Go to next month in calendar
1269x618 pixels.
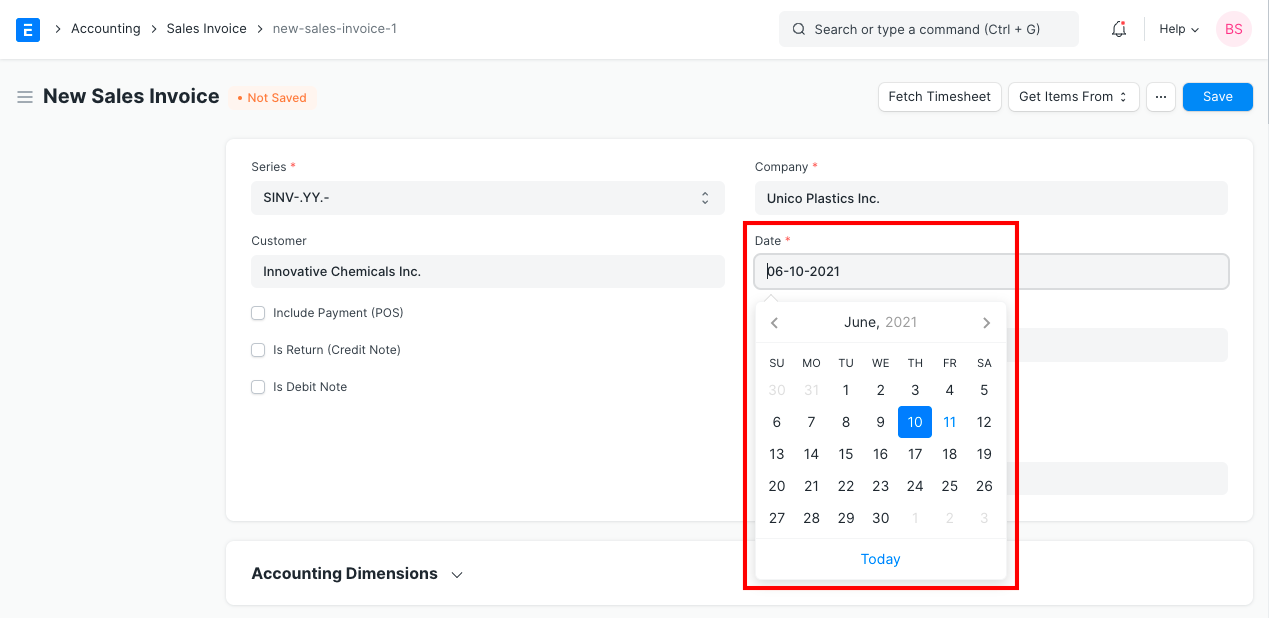[x=986, y=322]
